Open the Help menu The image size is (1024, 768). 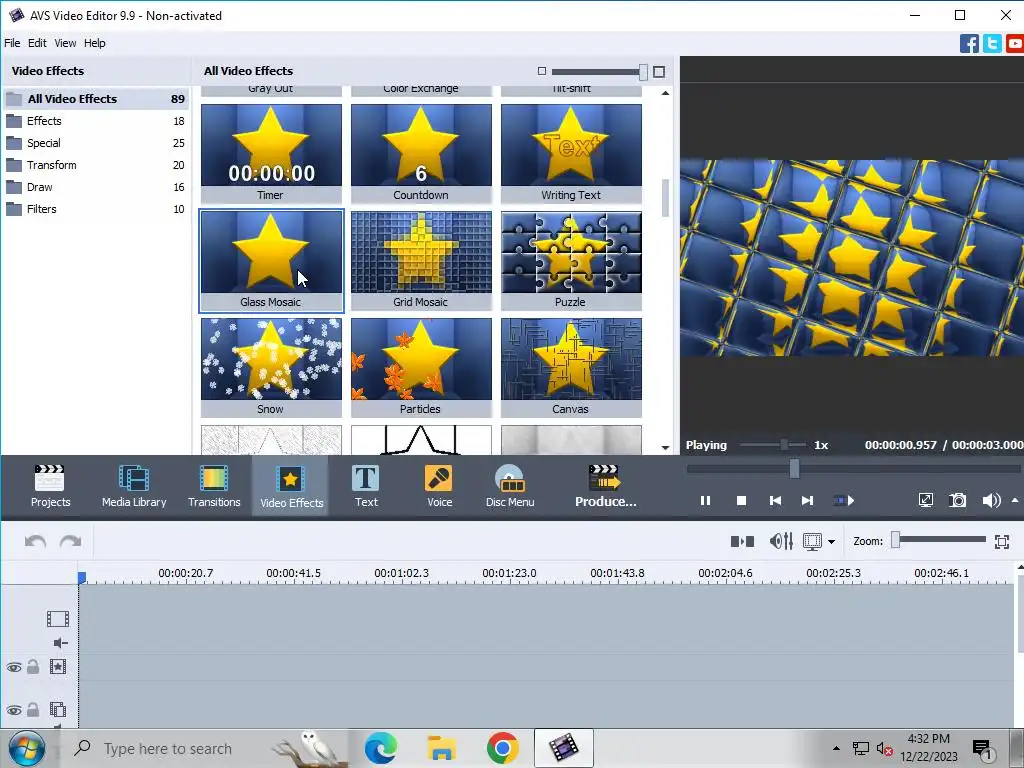(x=95, y=43)
